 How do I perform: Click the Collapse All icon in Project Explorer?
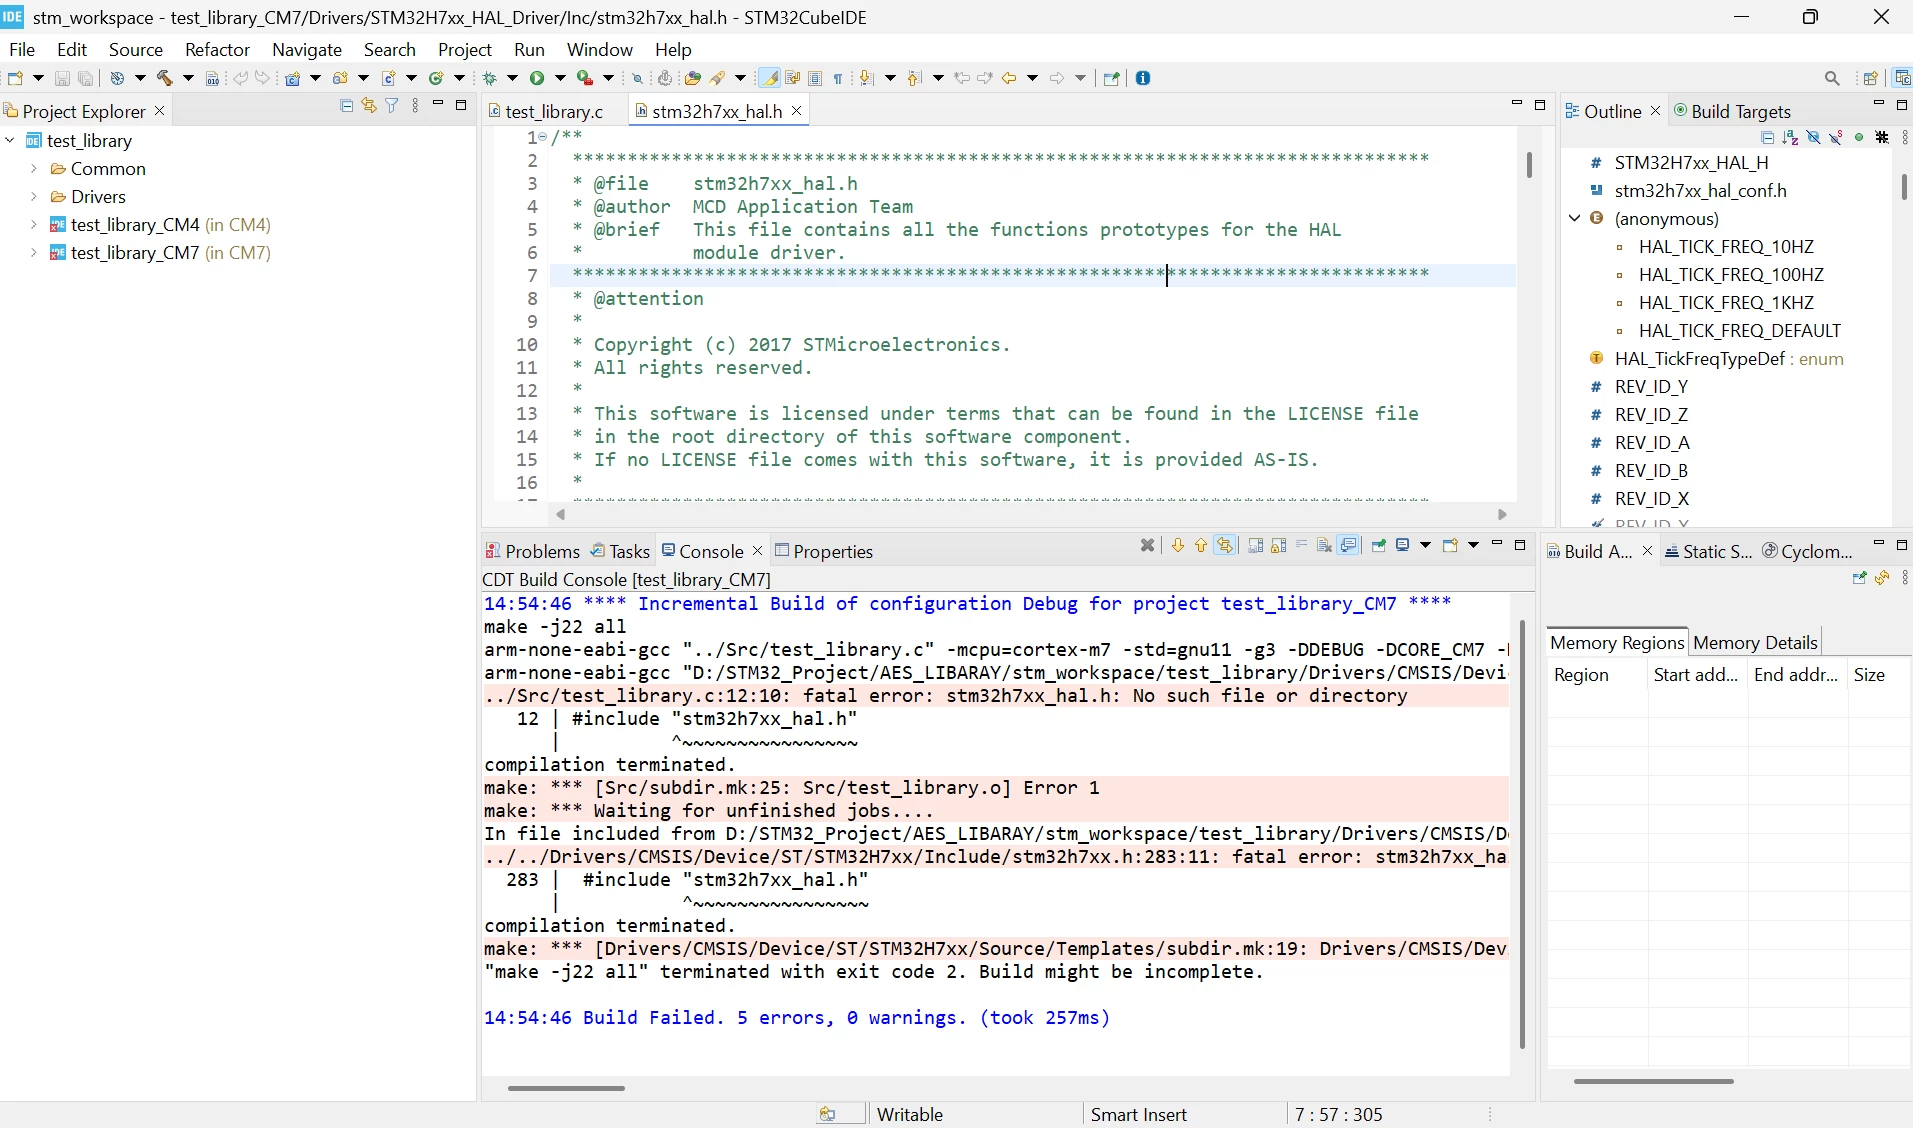[346, 105]
